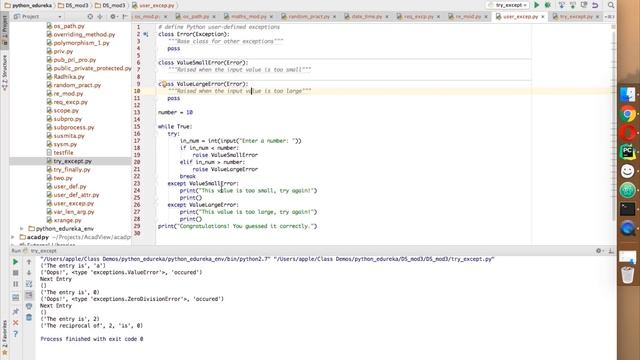Open help question mark in Run panel

click(x=16, y=334)
